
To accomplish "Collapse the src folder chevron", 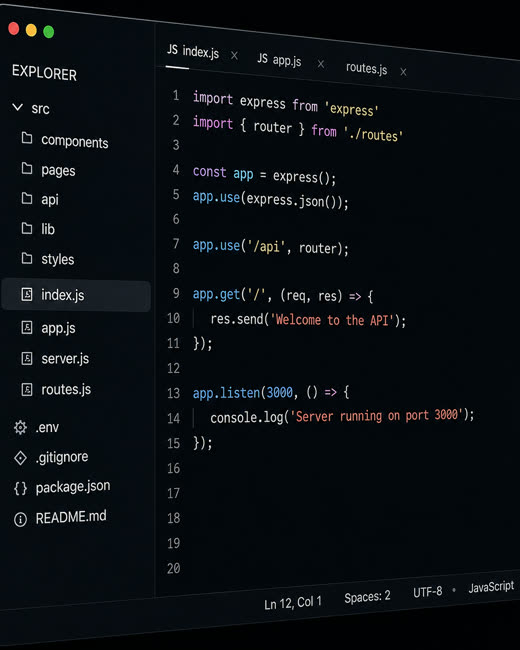I will 17,107.
